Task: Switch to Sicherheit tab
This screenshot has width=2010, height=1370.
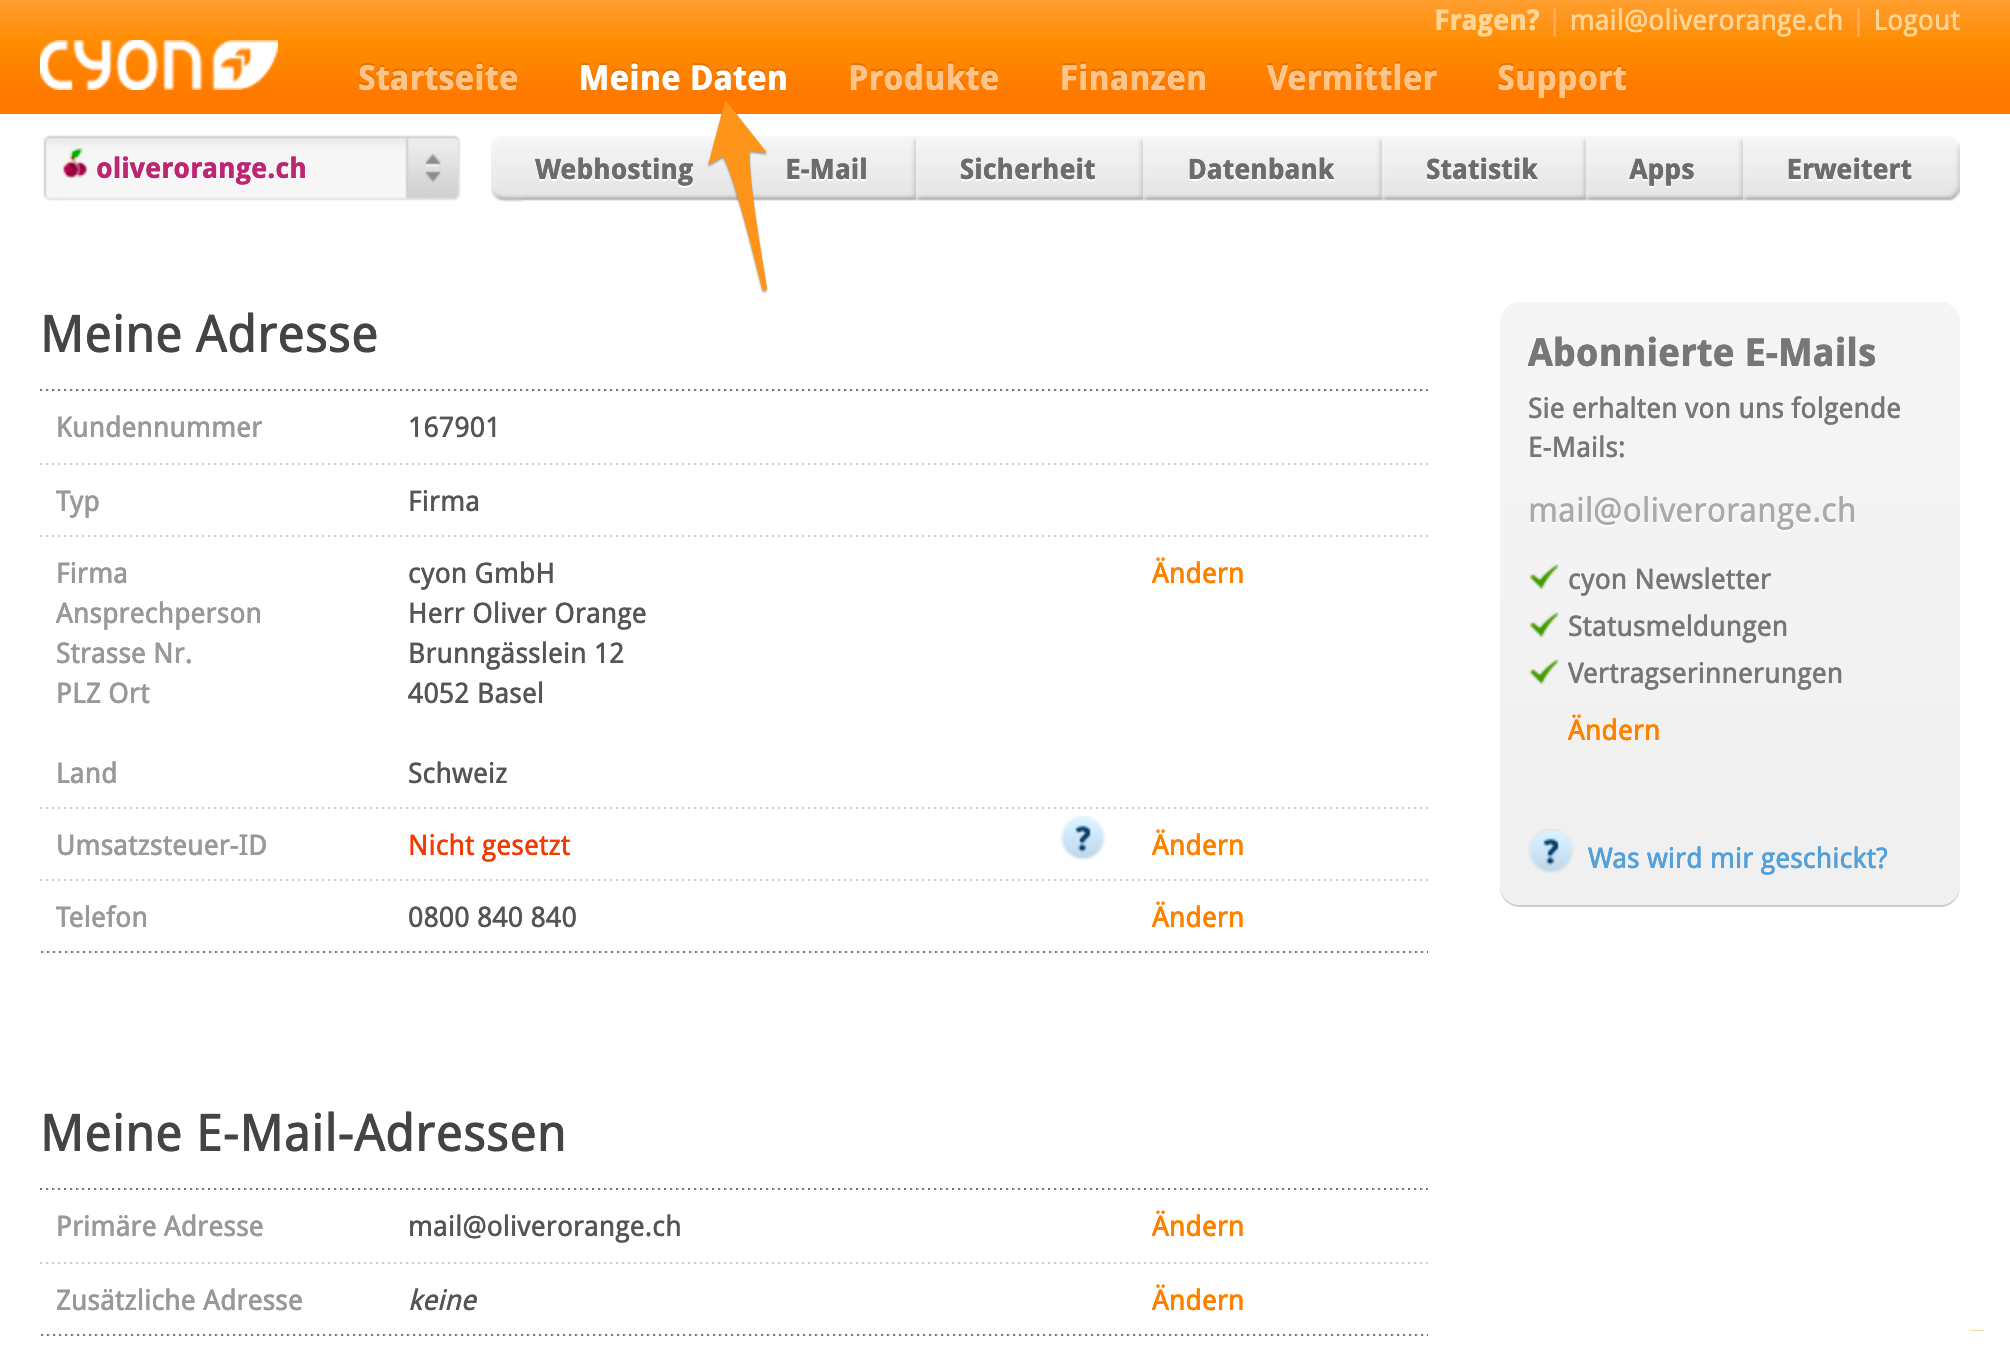Action: click(1028, 169)
